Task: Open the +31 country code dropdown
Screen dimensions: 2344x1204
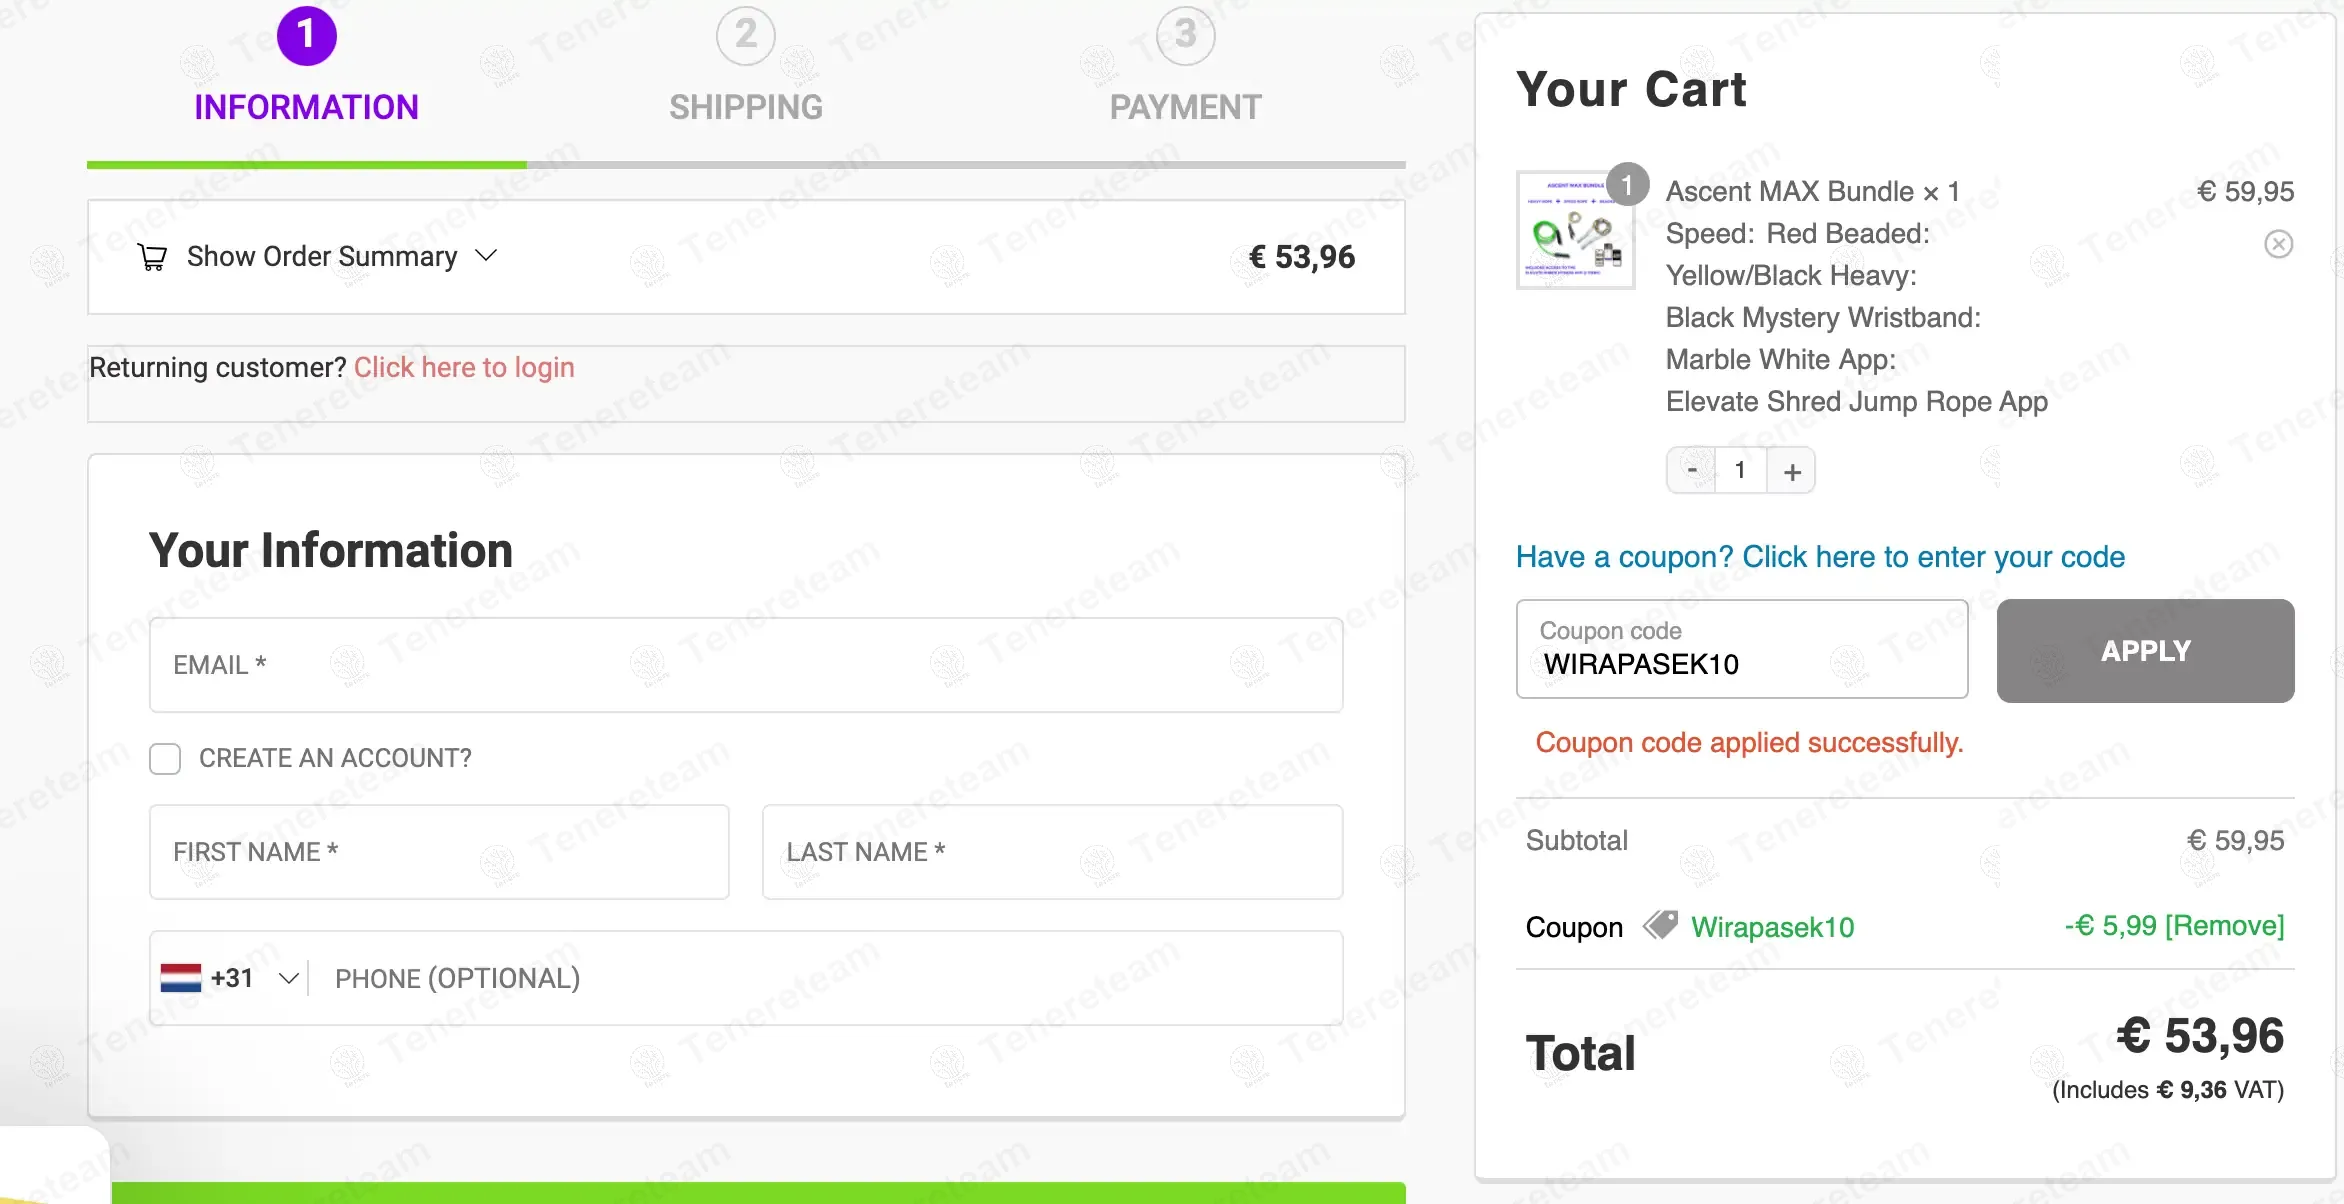Action: click(x=288, y=978)
